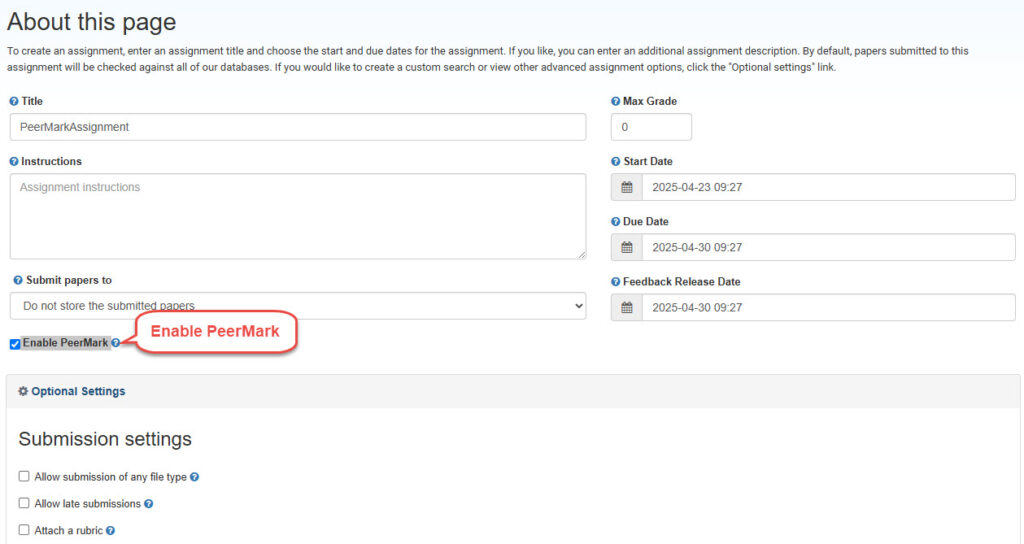This screenshot has height=544, width=1024.
Task: Click the Submission settings heading
Action: 105,439
